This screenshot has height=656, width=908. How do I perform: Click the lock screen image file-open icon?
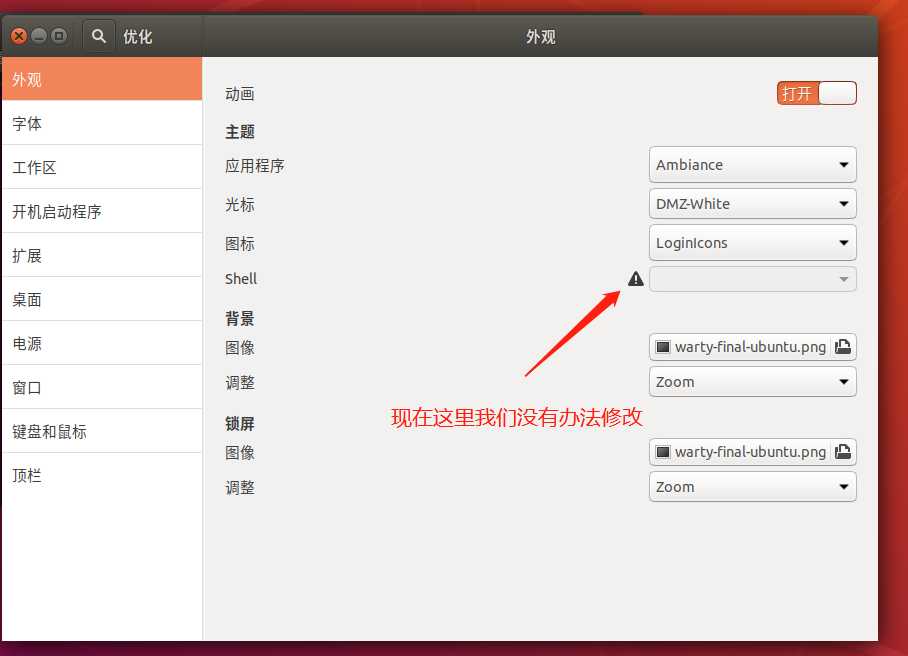[x=843, y=452]
